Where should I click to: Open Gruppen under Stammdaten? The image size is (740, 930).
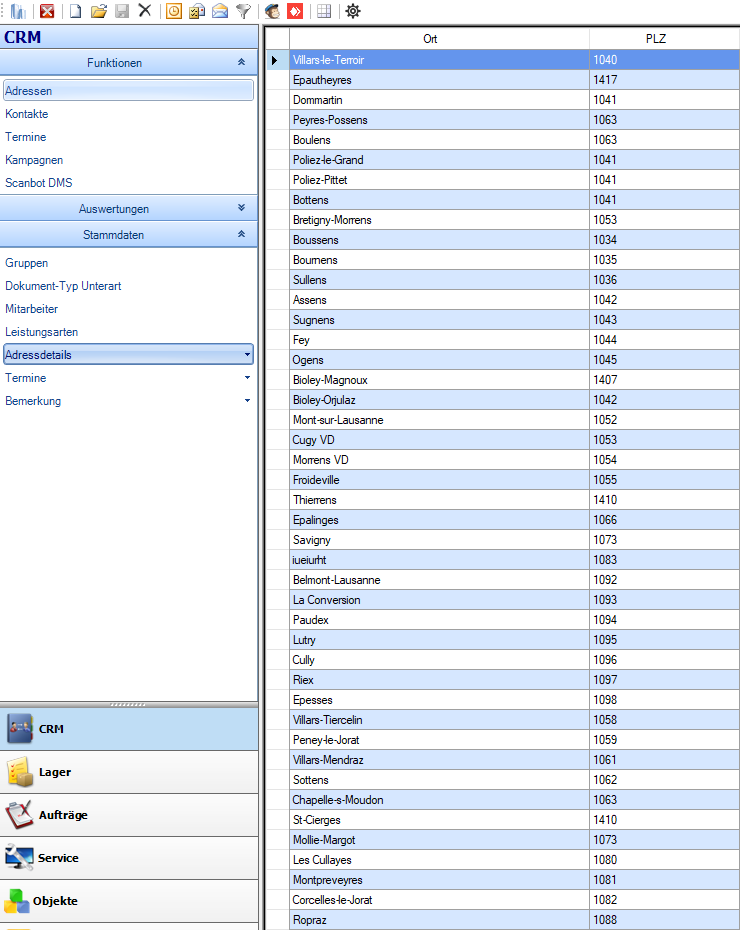point(27,263)
